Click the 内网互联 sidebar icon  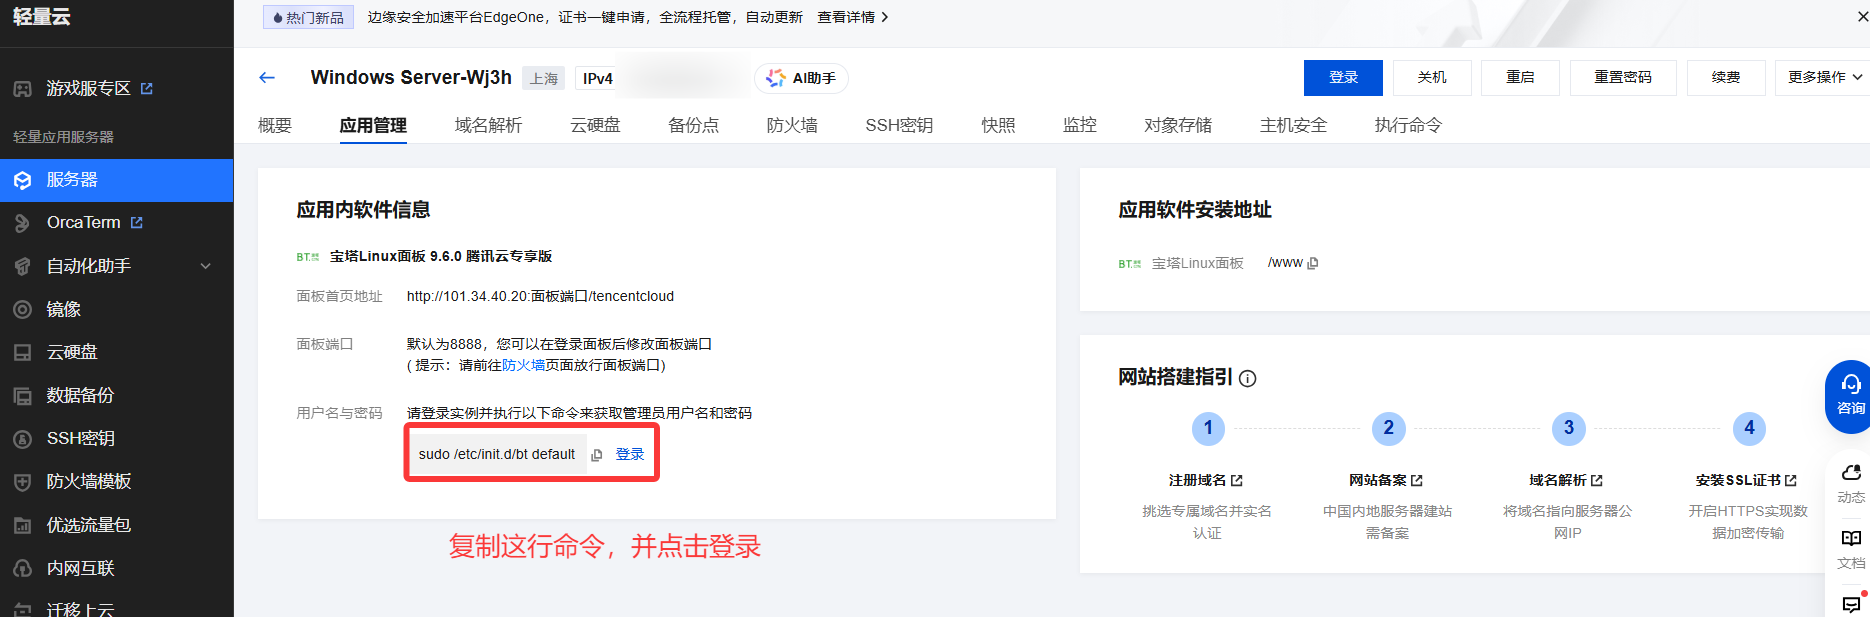(22, 568)
